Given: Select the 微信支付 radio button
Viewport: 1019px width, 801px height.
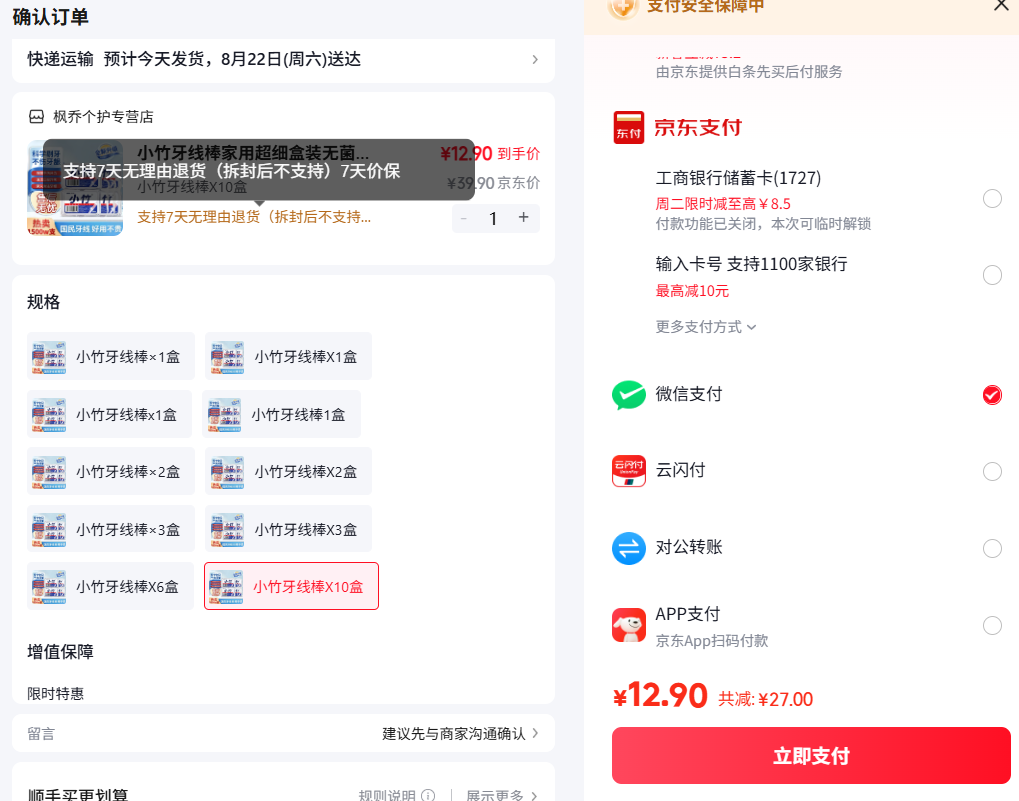Looking at the screenshot, I should coord(992,395).
